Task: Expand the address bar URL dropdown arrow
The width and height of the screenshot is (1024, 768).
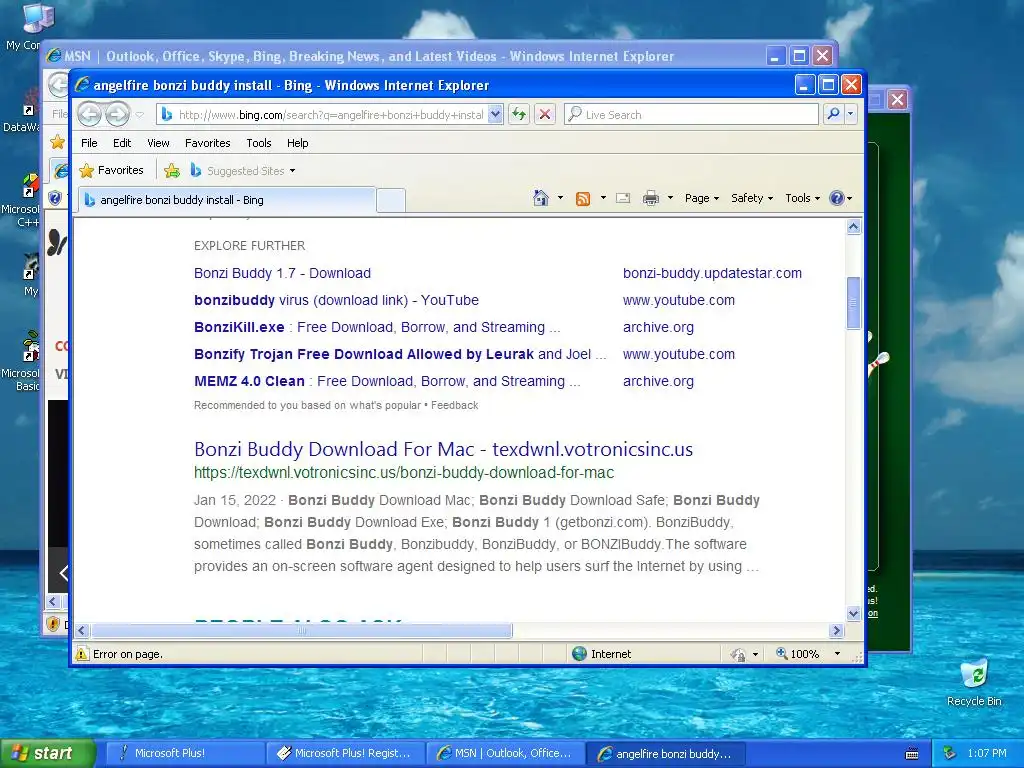Action: click(496, 114)
